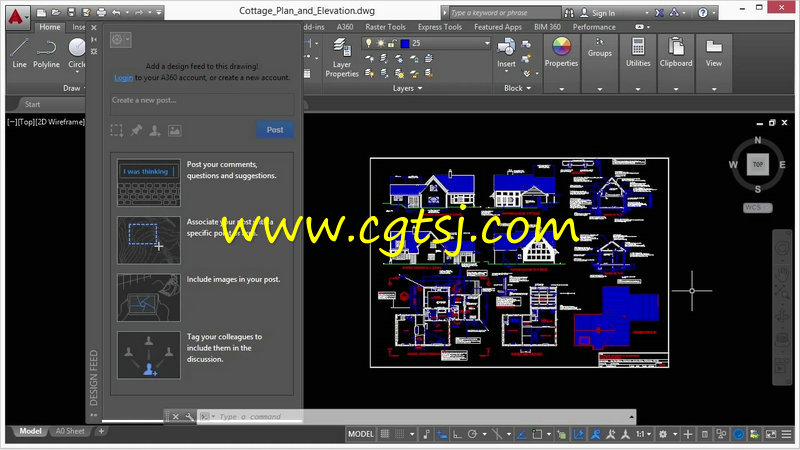Click the TOP face of the ViewCube
The image size is (800, 450).
click(758, 164)
